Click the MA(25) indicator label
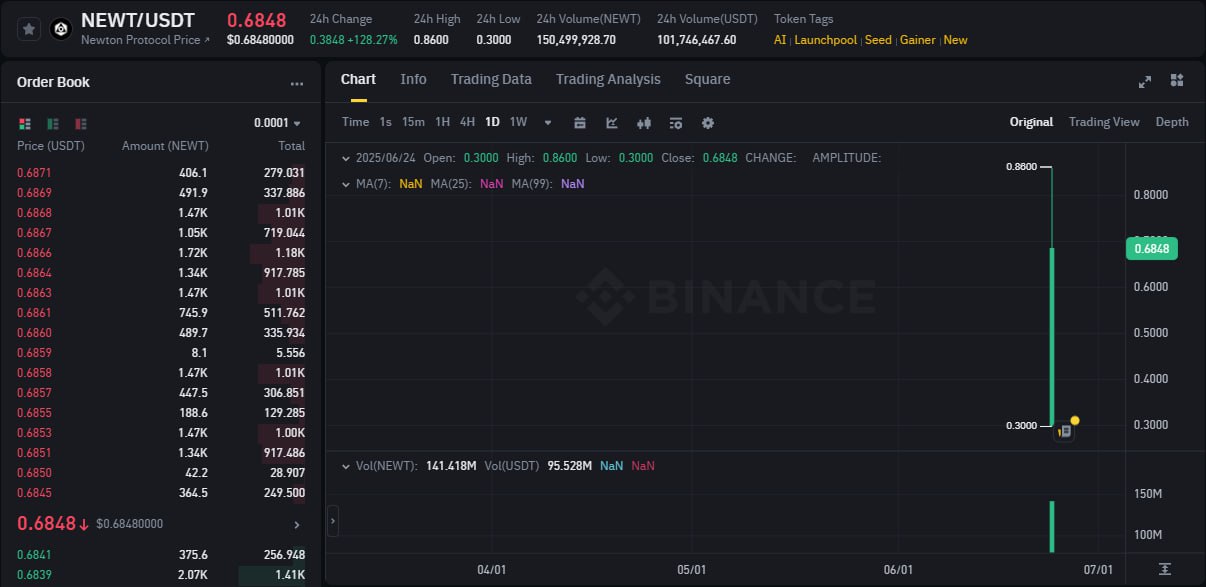 coord(452,184)
